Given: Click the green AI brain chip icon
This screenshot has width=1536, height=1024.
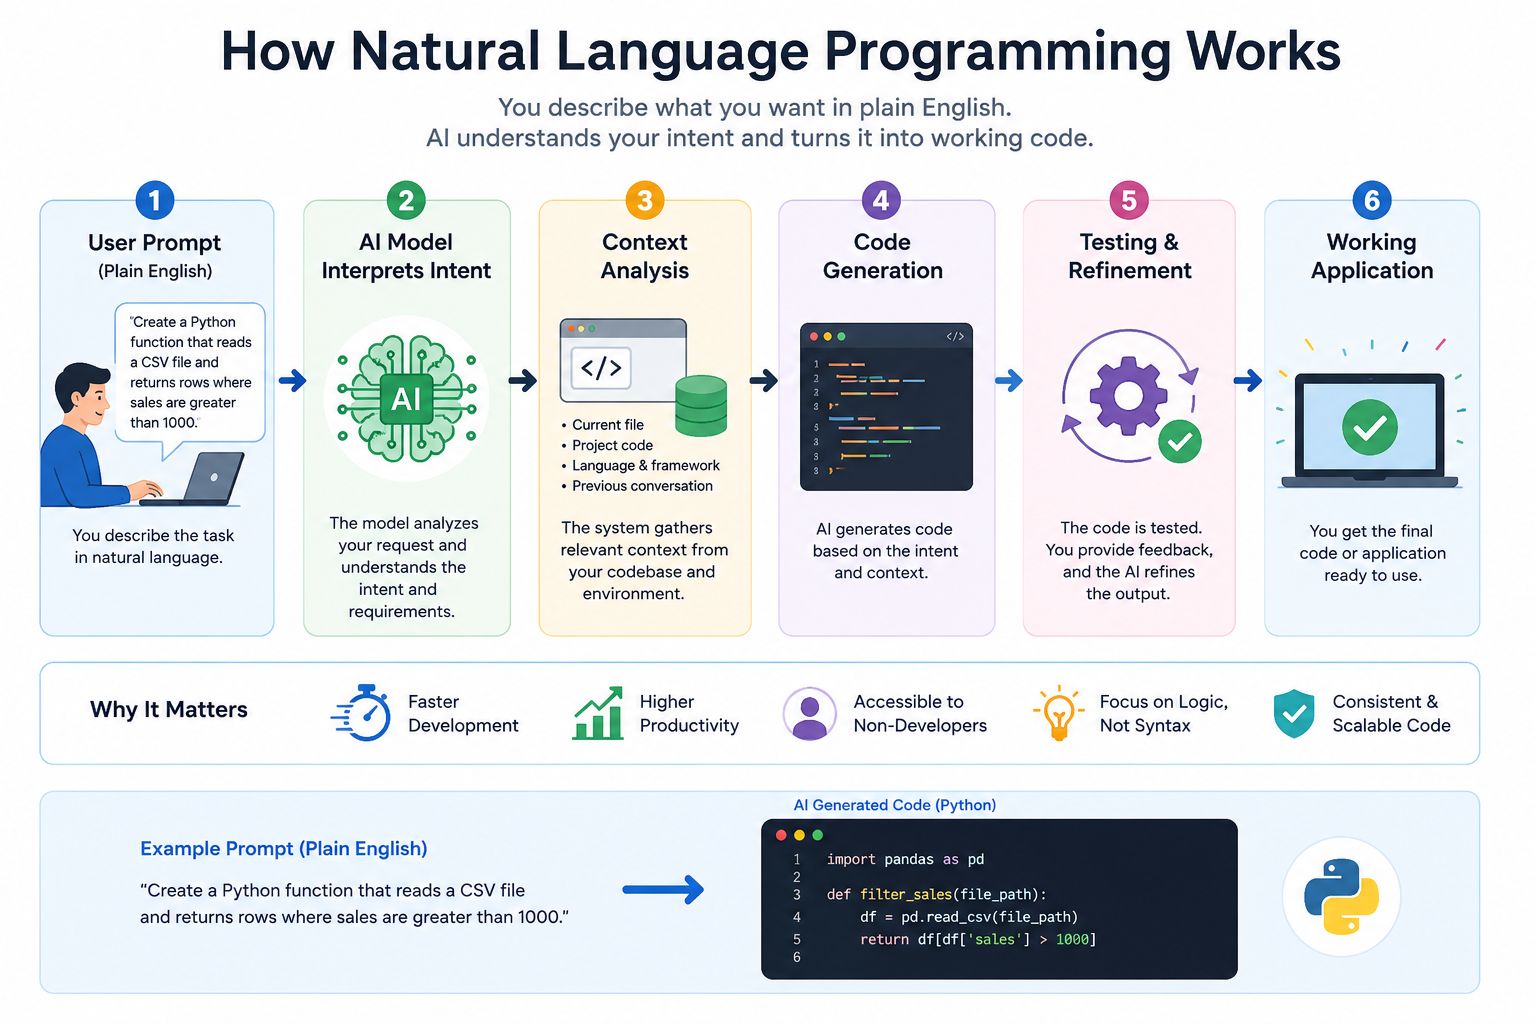Looking at the screenshot, I should (406, 398).
